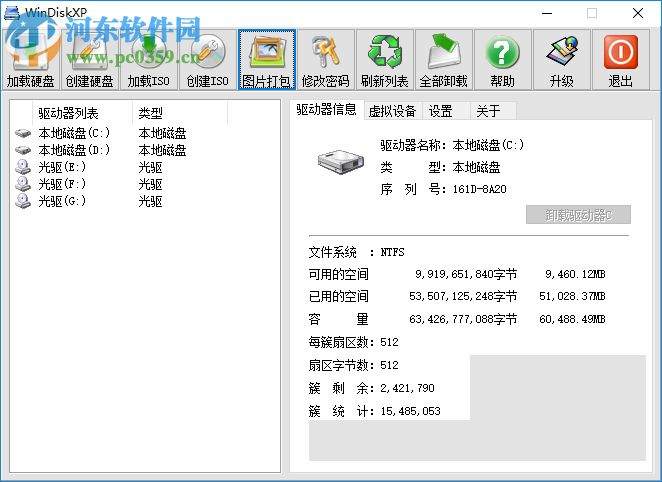Select the 光驱(G:) row text
This screenshot has height=482, width=662.
62,201
